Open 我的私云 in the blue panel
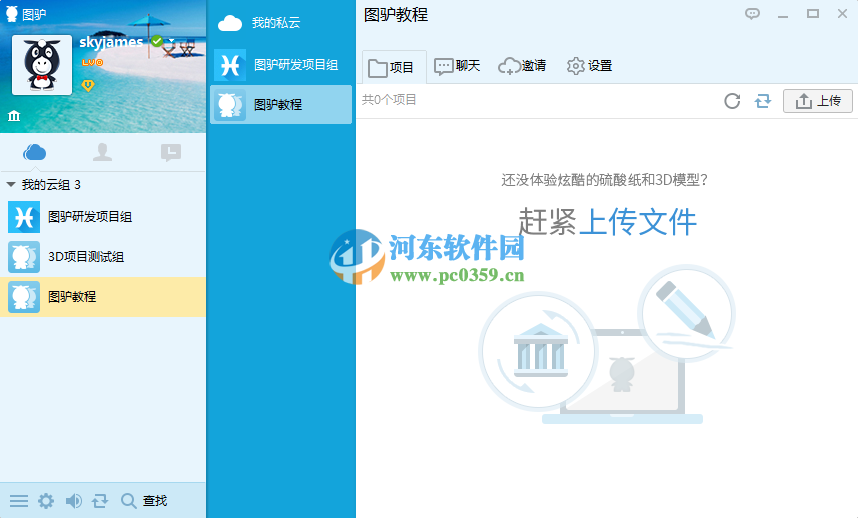This screenshot has height=518, width=858. [x=281, y=22]
